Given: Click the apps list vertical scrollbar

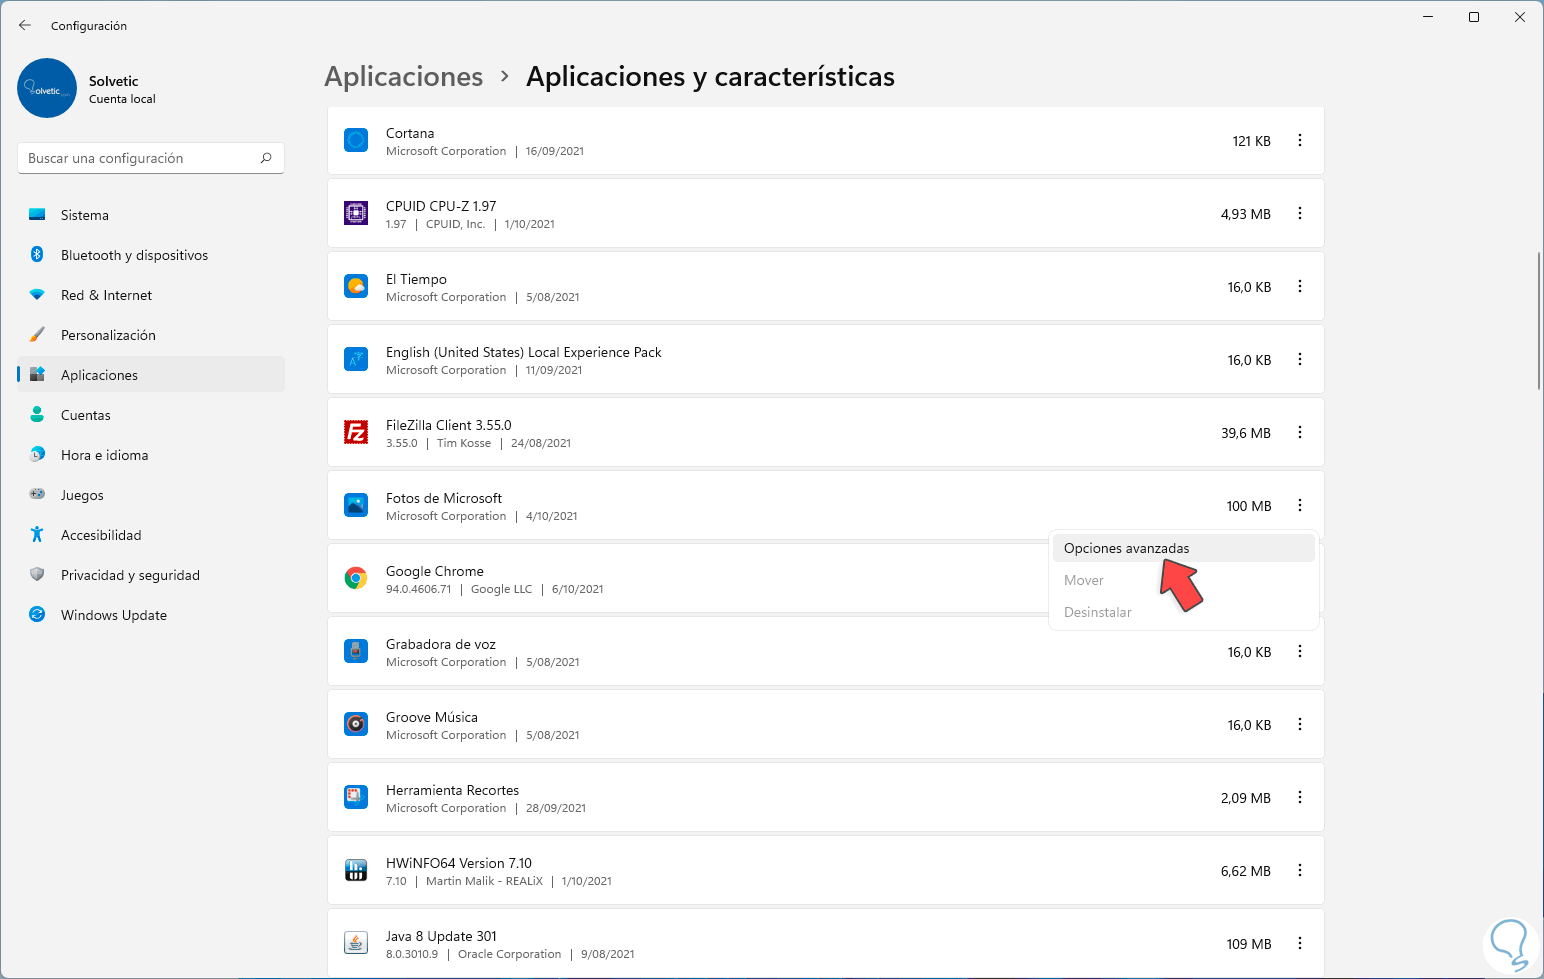Looking at the screenshot, I should click(1538, 321).
